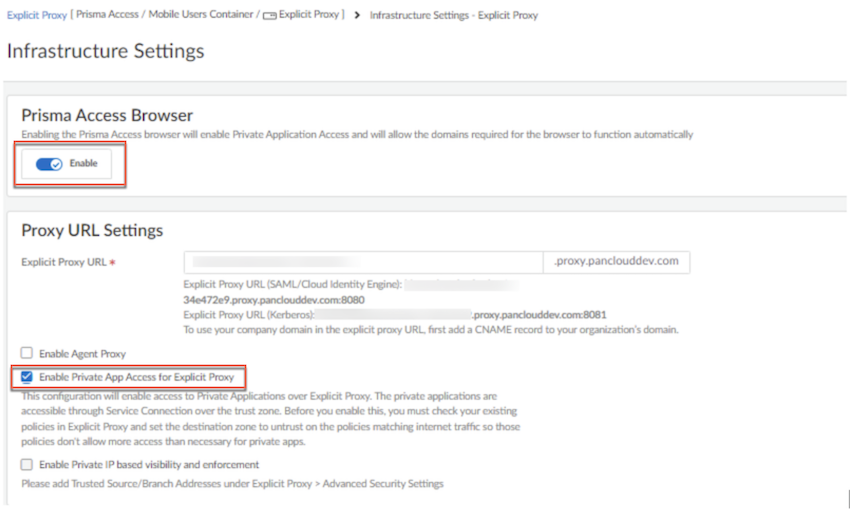
Task: Click the Prisma Access Browser section title
Action: click(107, 115)
